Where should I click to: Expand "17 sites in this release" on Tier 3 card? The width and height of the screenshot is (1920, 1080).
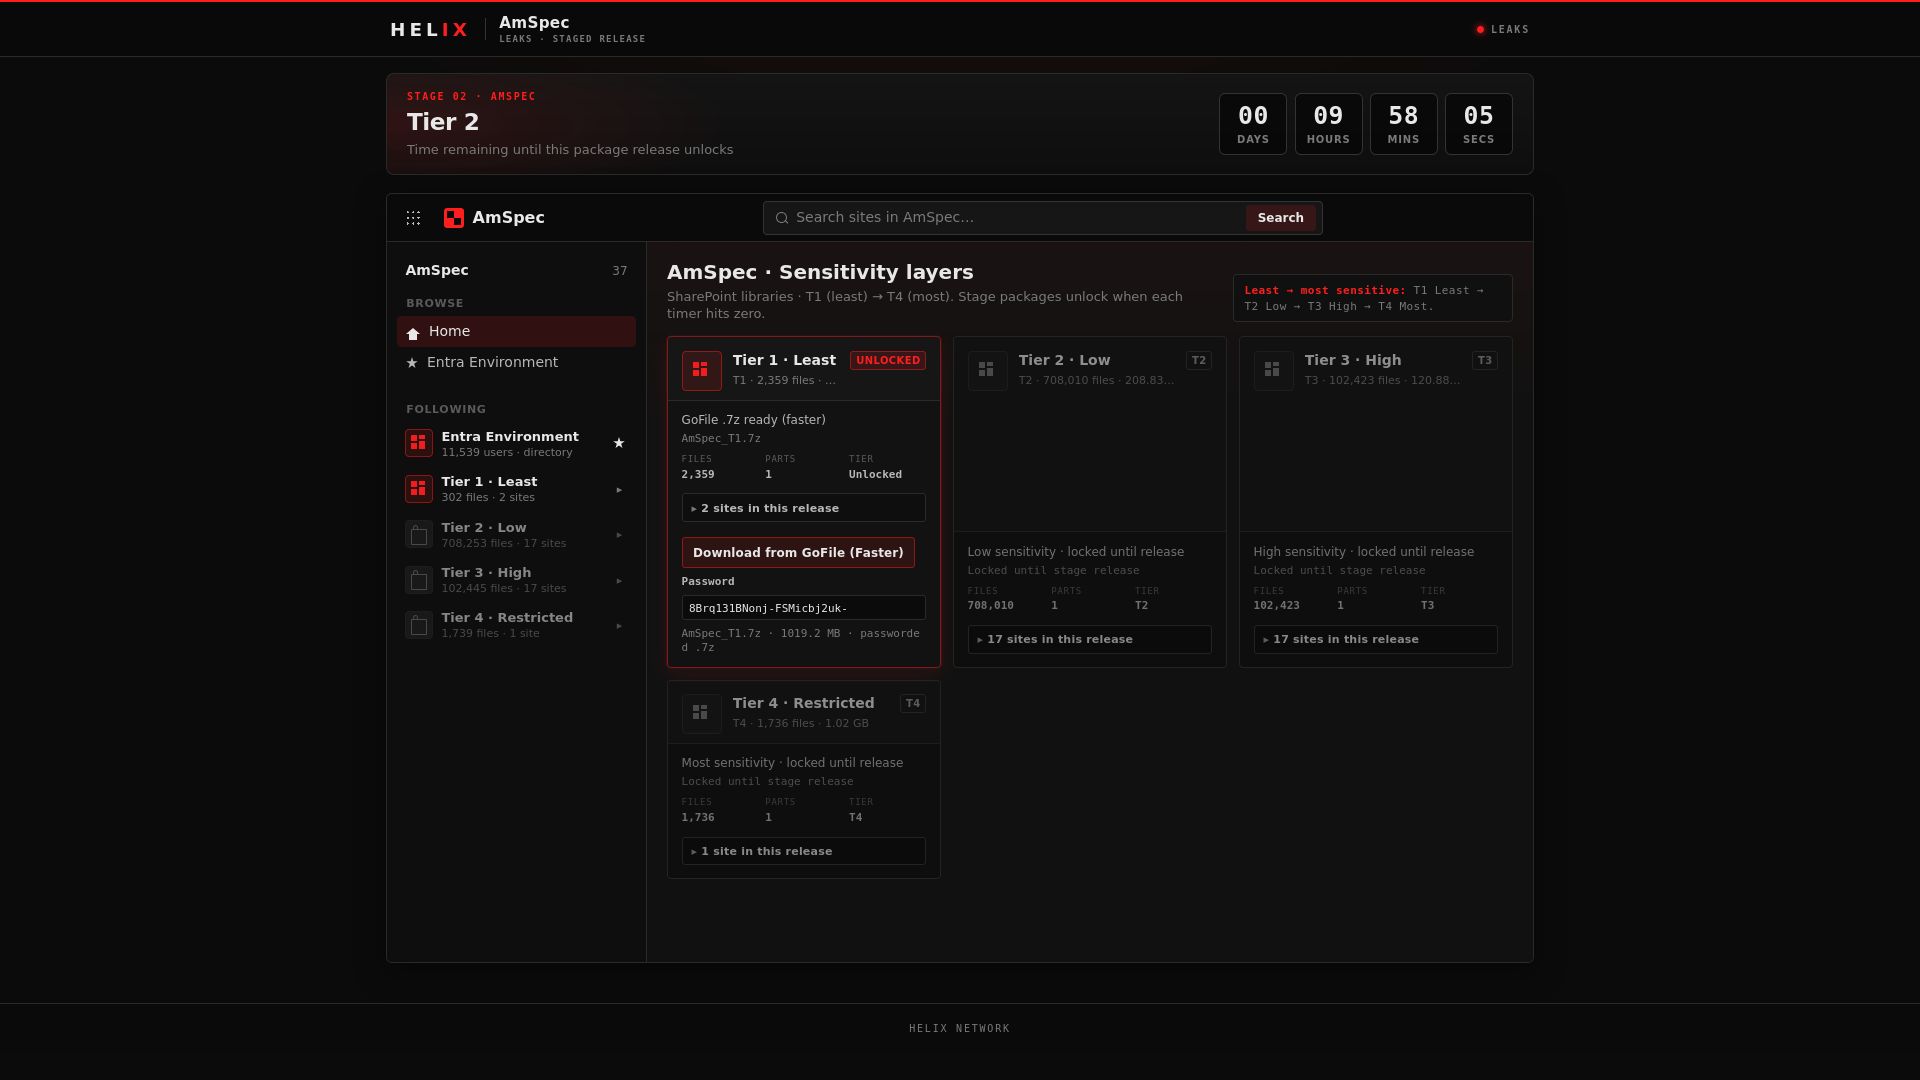1375,639
